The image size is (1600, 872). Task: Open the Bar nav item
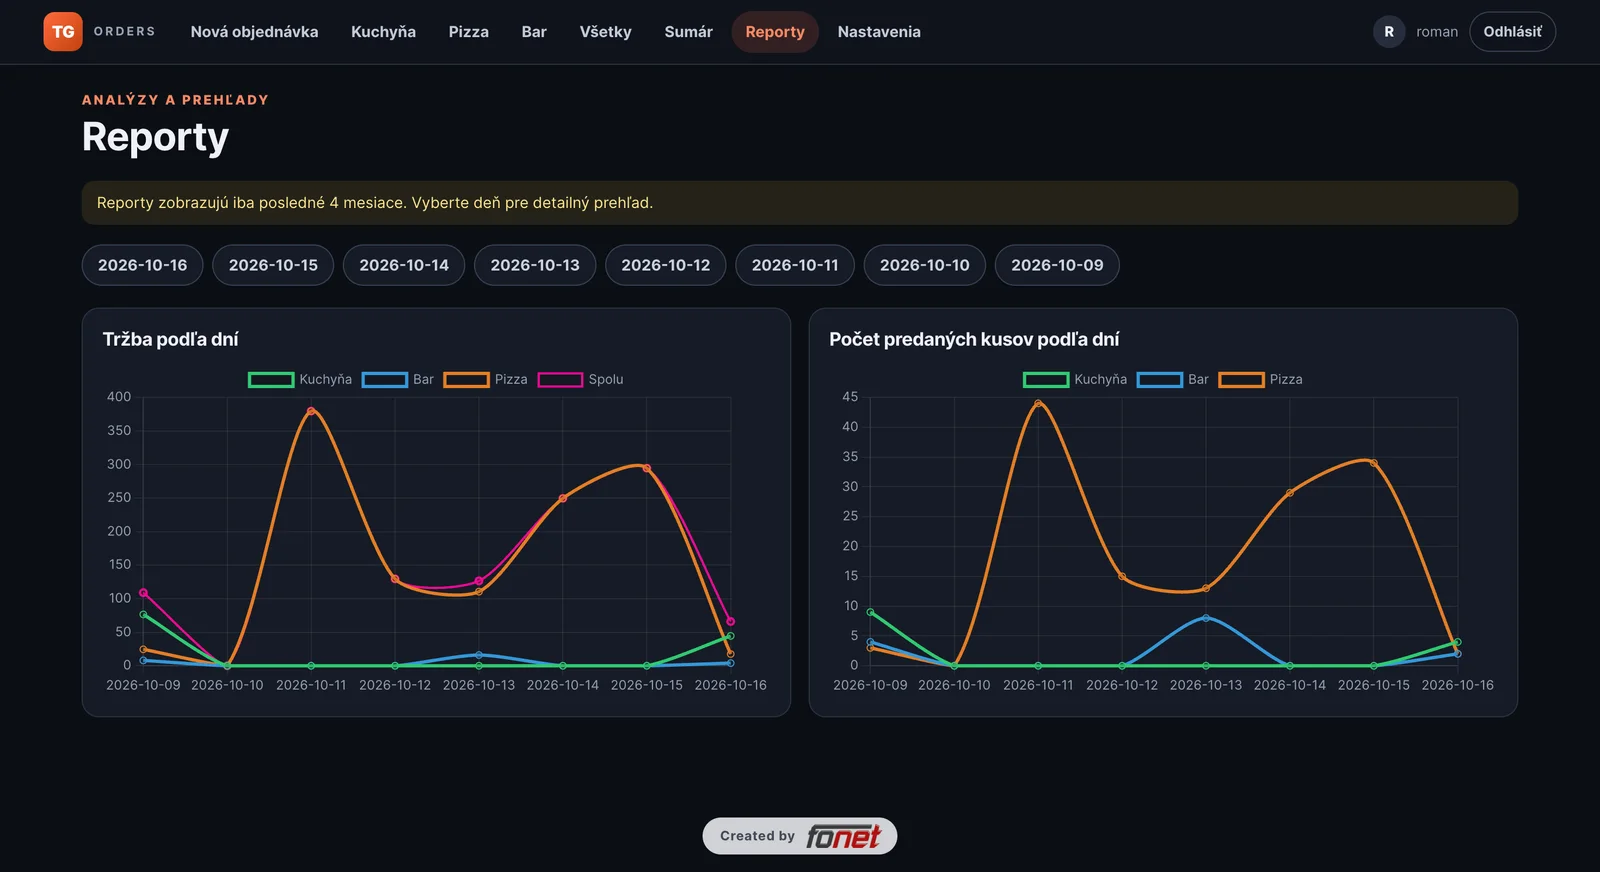point(534,32)
